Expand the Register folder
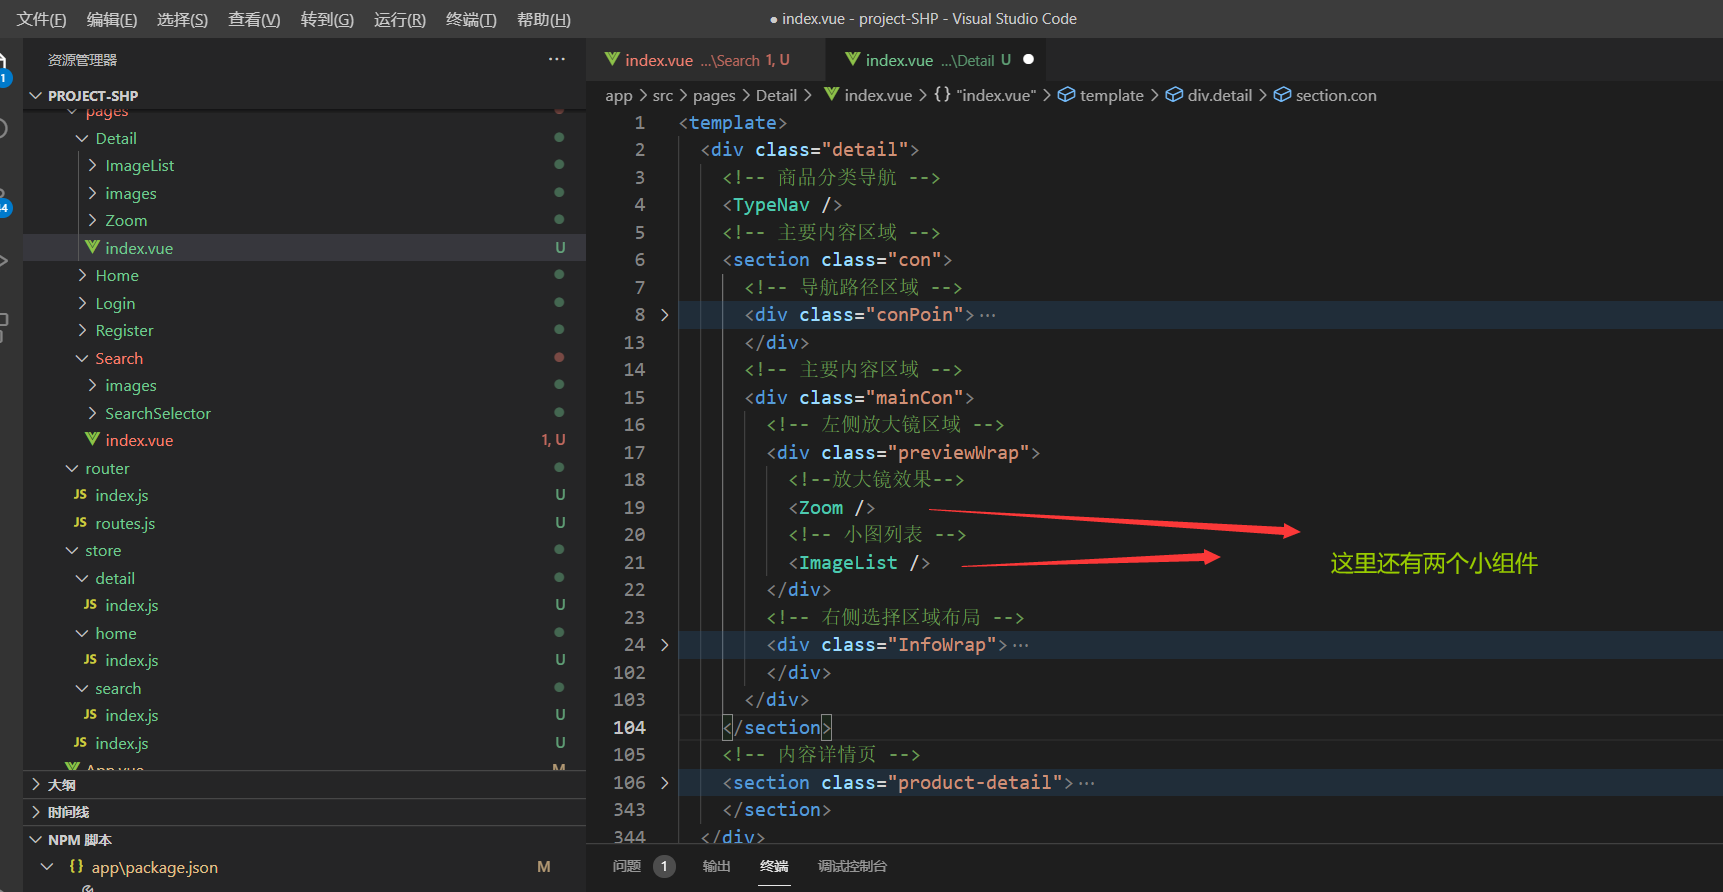 [x=82, y=330]
